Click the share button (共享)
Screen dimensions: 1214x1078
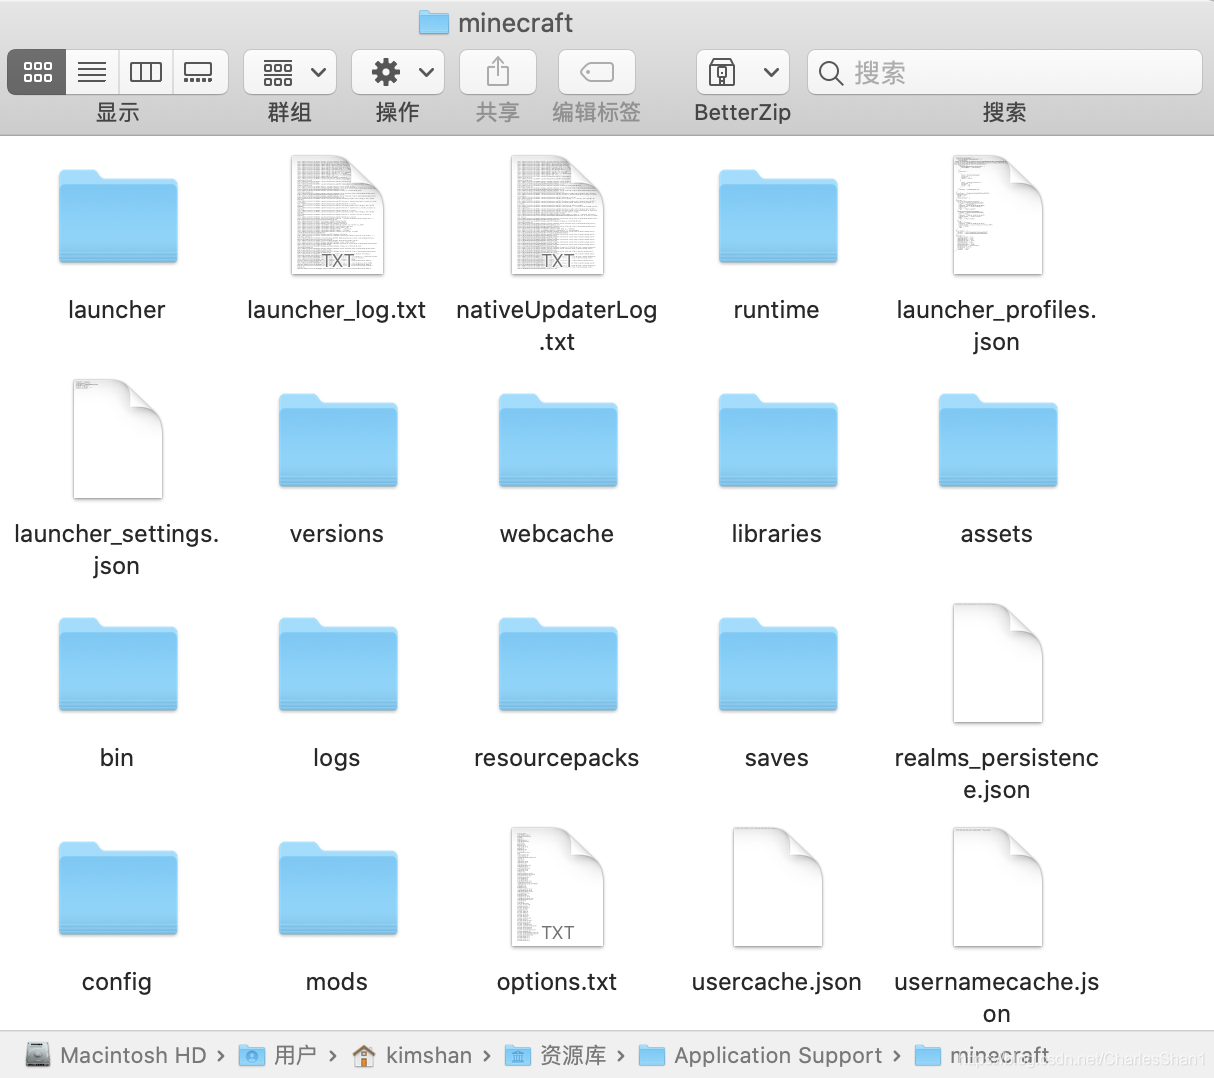pos(498,72)
